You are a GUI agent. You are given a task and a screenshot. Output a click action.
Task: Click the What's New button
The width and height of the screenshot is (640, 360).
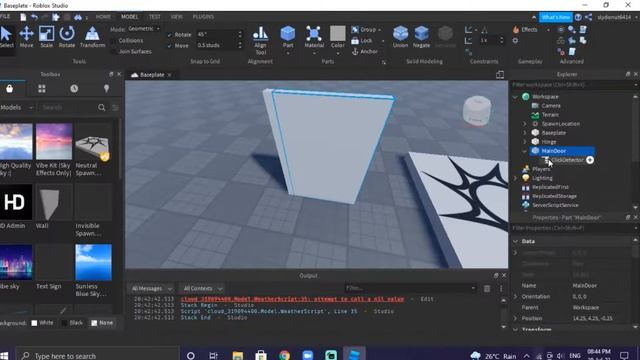pos(556,17)
